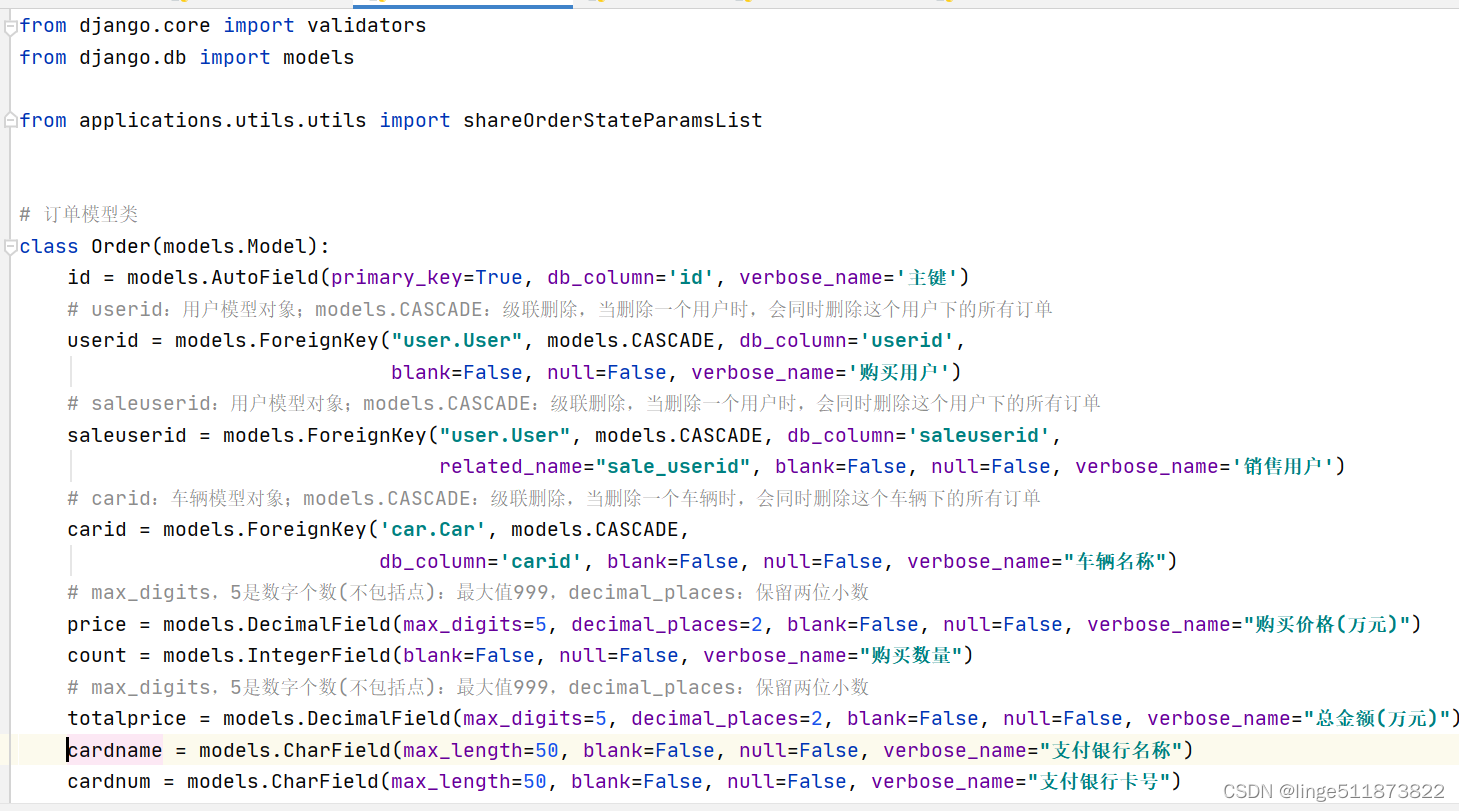Click variable carid at its assignment start

97,530
